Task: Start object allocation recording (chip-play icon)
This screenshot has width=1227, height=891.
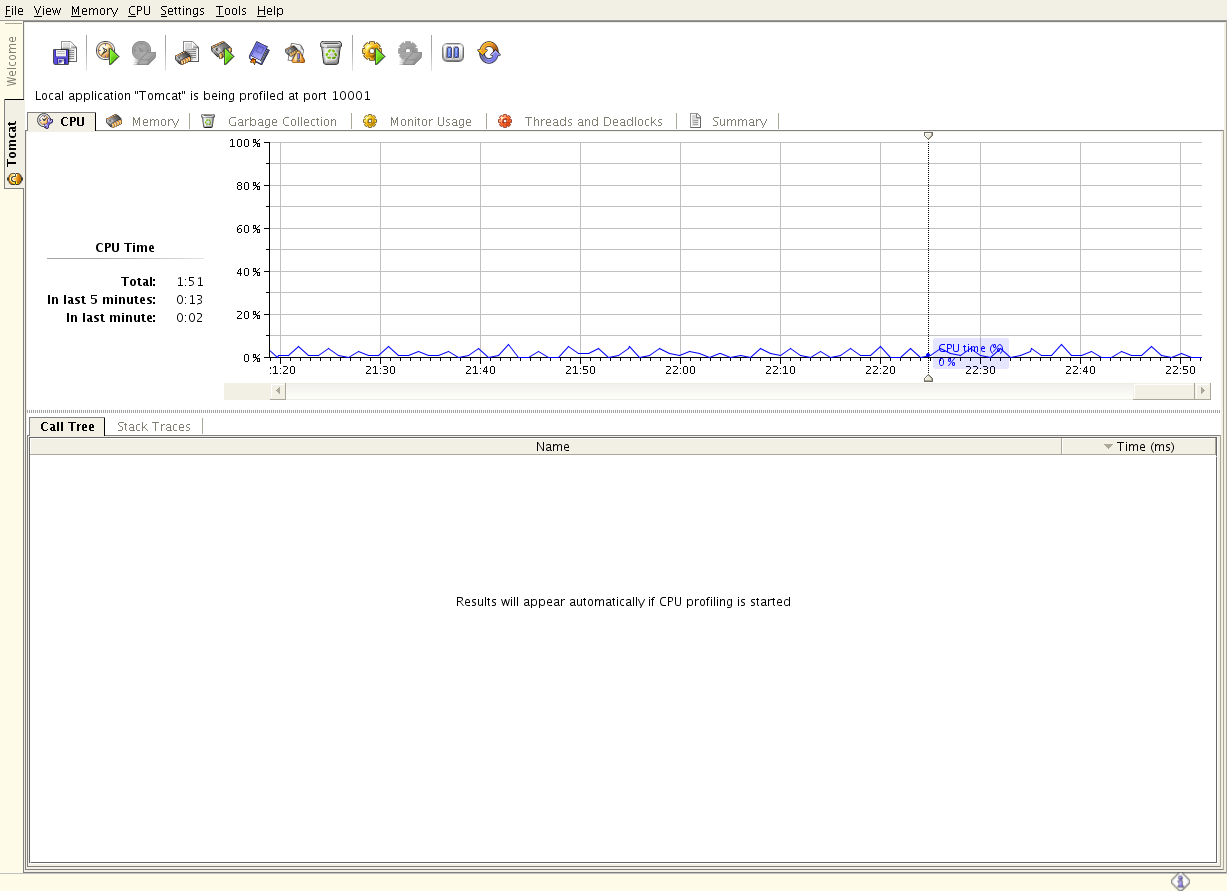Action: point(223,53)
